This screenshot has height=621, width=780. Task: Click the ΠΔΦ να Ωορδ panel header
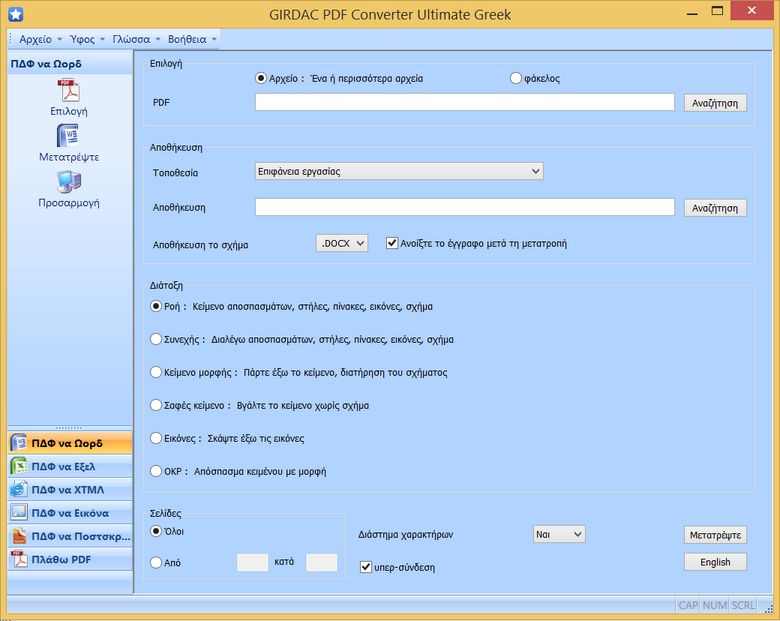click(70, 64)
